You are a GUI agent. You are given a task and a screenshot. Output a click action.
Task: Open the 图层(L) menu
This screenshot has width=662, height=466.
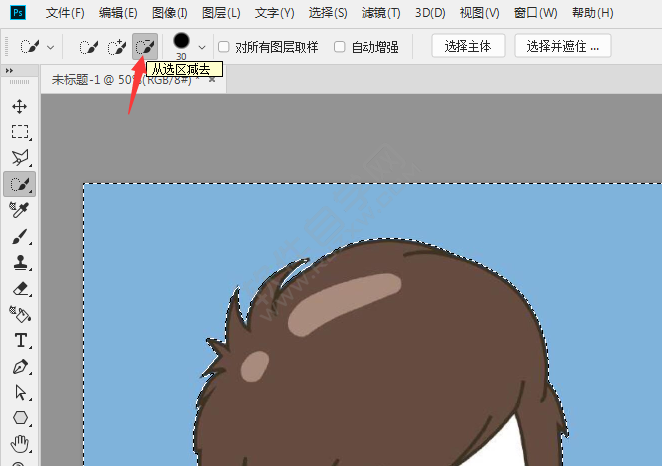coord(221,13)
